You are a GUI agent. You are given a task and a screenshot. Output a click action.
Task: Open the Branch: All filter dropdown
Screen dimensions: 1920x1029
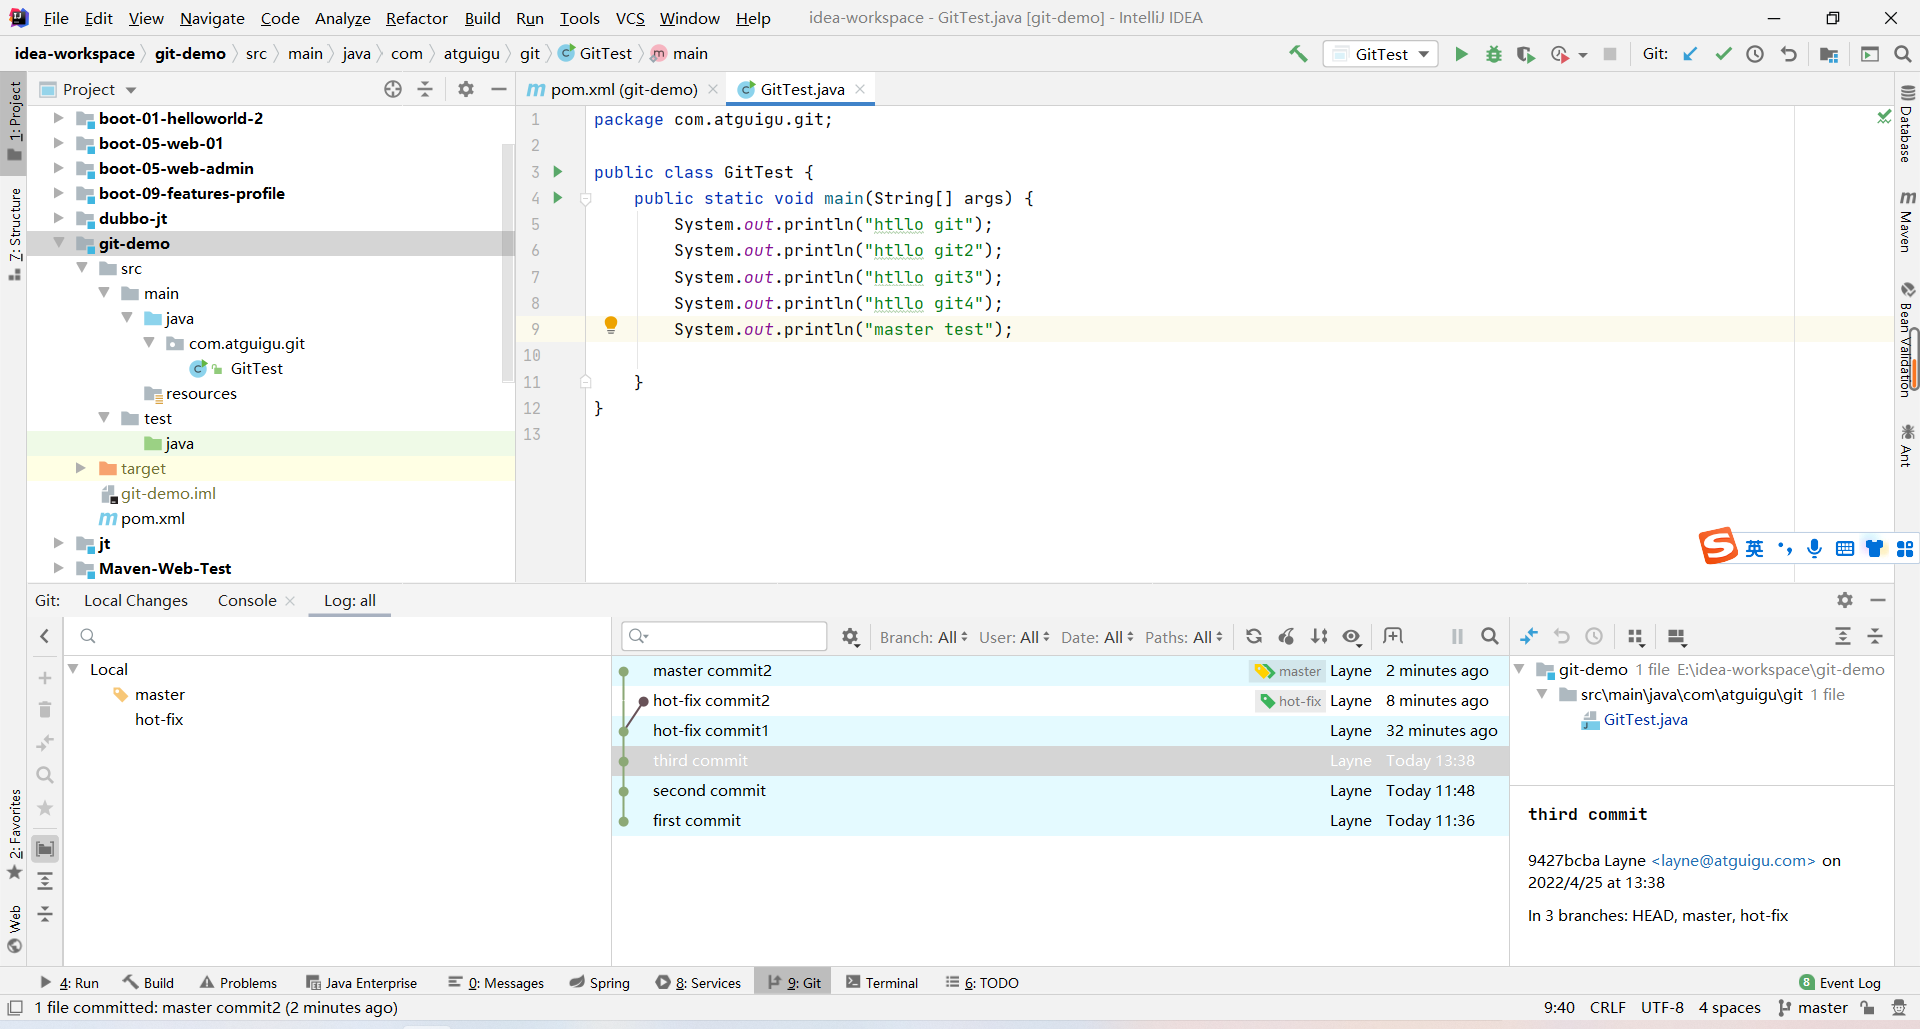[924, 637]
